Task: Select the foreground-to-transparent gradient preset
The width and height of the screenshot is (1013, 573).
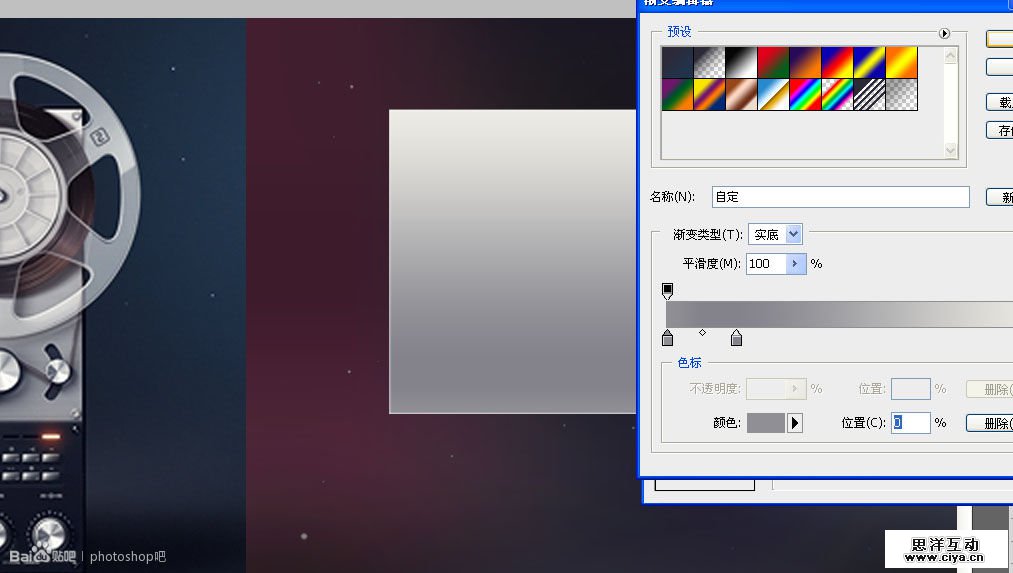Action: 709,63
